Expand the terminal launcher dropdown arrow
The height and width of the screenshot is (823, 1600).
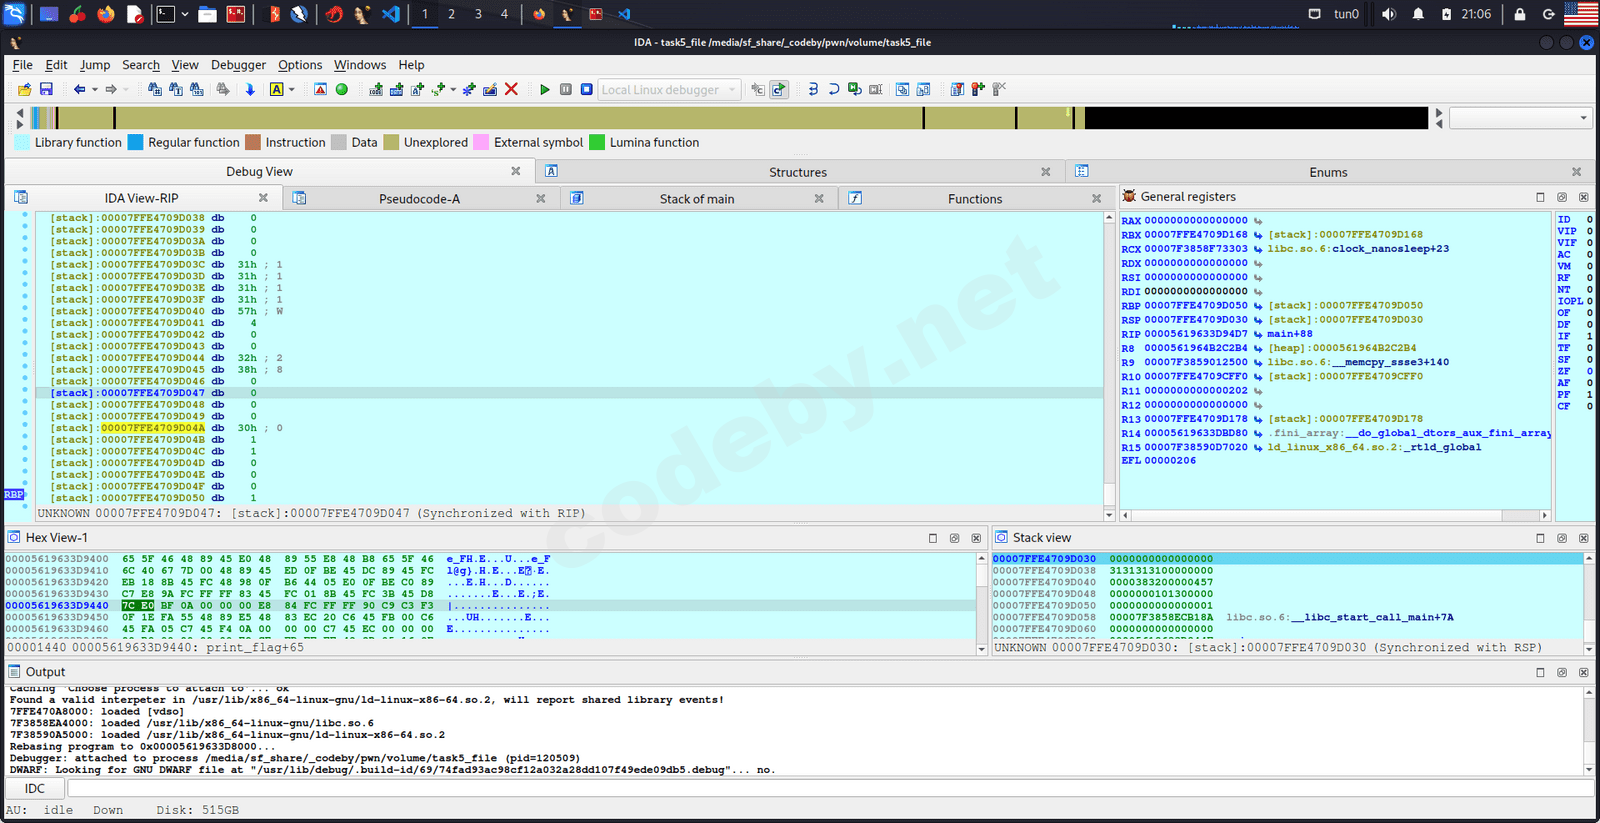pyautogui.click(x=185, y=14)
